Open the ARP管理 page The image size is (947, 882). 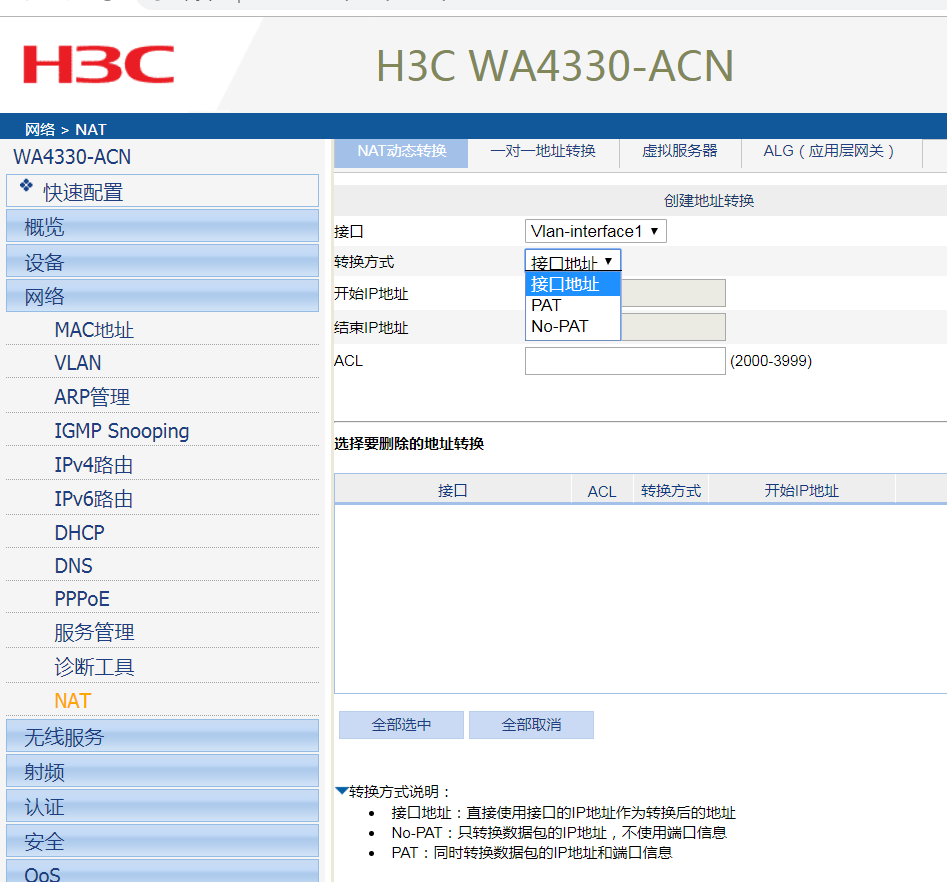pos(92,397)
